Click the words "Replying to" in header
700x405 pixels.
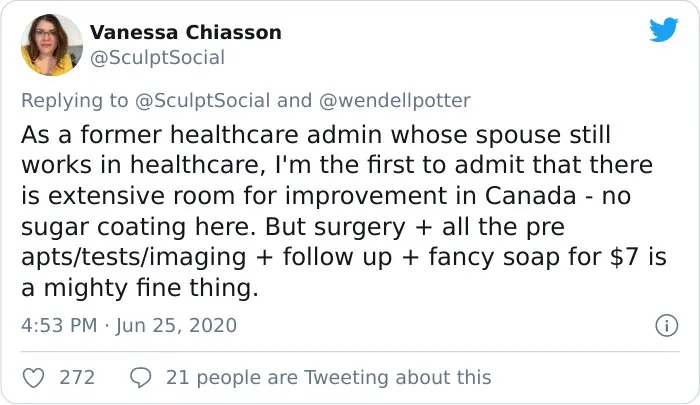[75, 100]
